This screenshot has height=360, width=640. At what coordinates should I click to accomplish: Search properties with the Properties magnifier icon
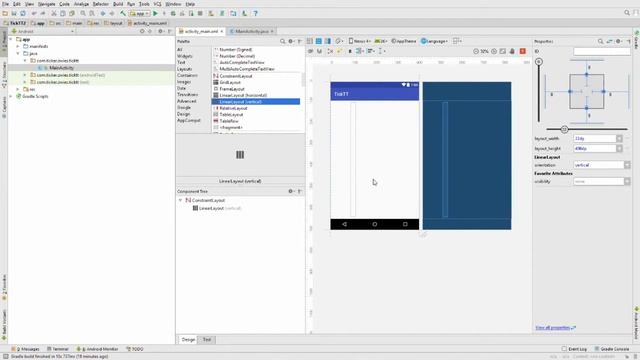(x=600, y=41)
